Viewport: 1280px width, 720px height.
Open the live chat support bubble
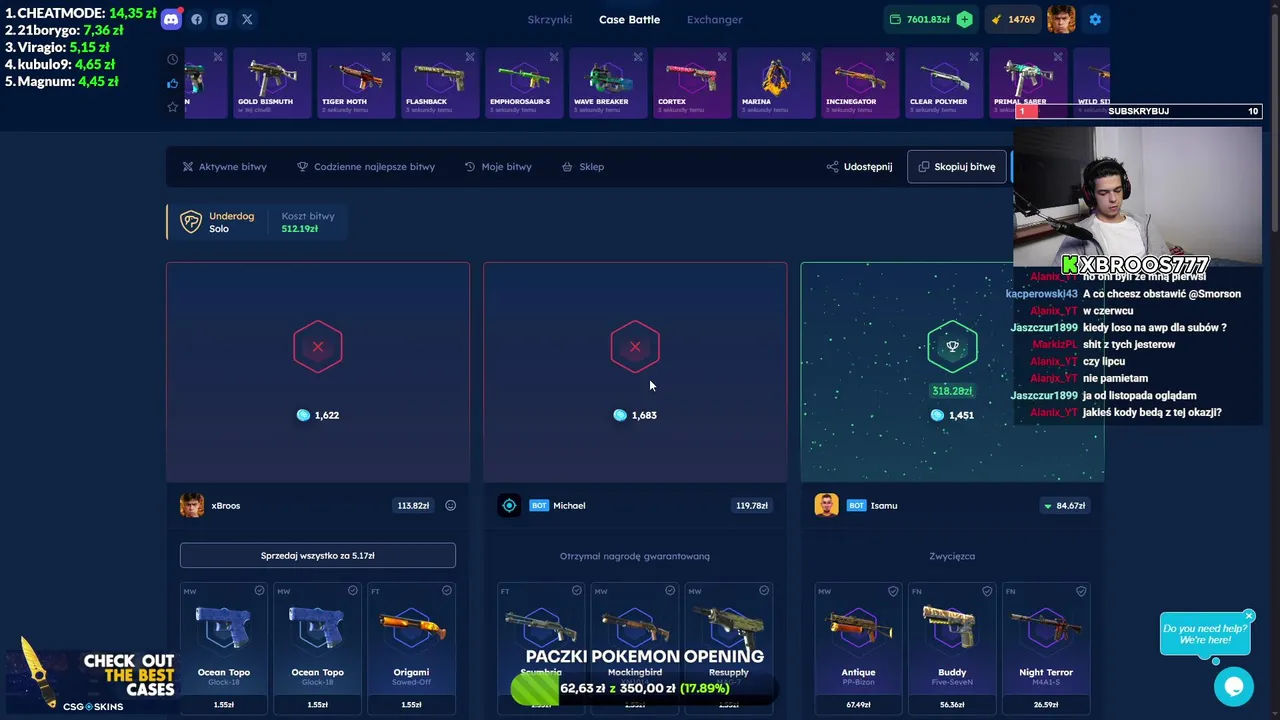click(x=1234, y=686)
